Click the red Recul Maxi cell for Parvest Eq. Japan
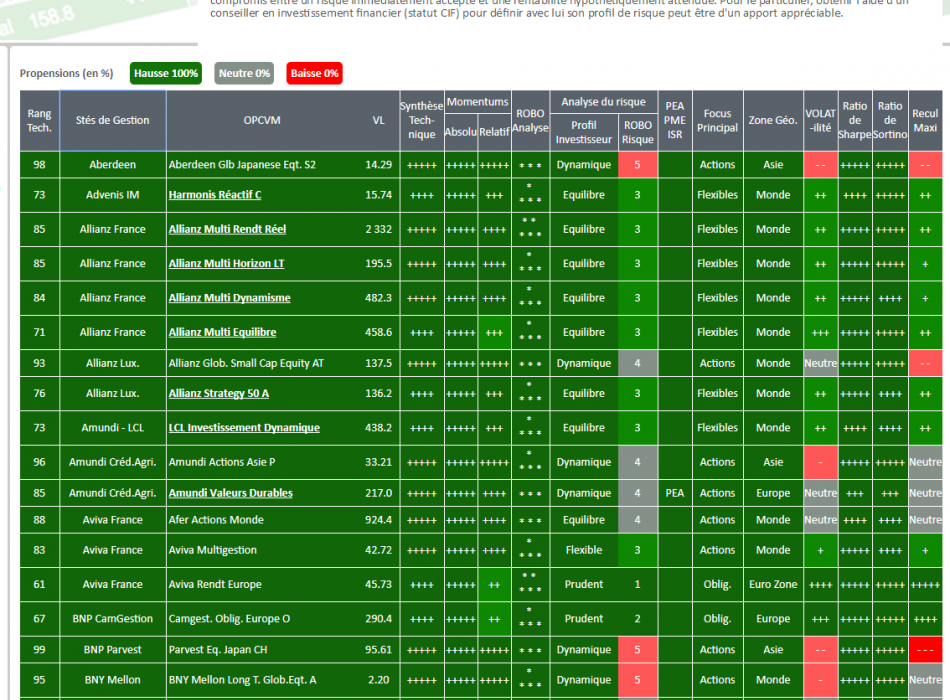 click(925, 650)
